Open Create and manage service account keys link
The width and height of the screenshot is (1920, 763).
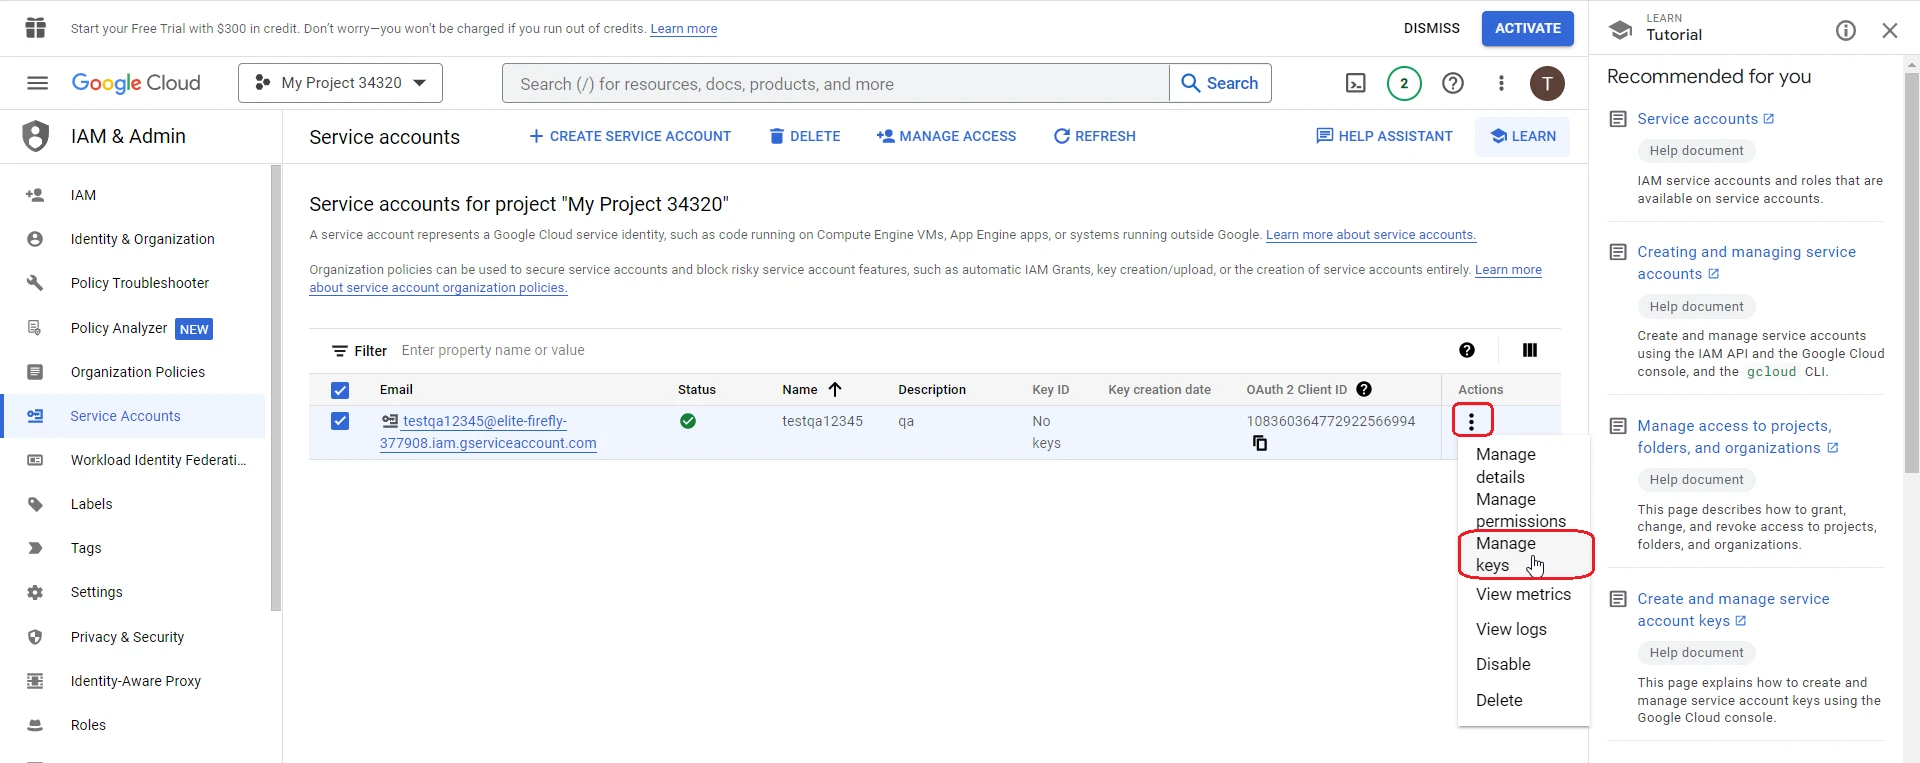(1733, 610)
